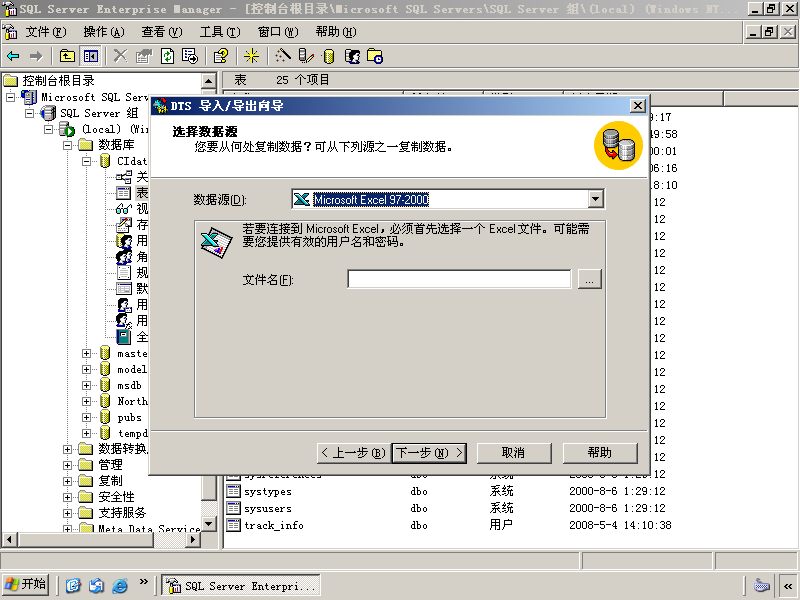This screenshot has height=600, width=800.
Task: Click the Forward arrow toolbar icon
Action: click(36, 56)
